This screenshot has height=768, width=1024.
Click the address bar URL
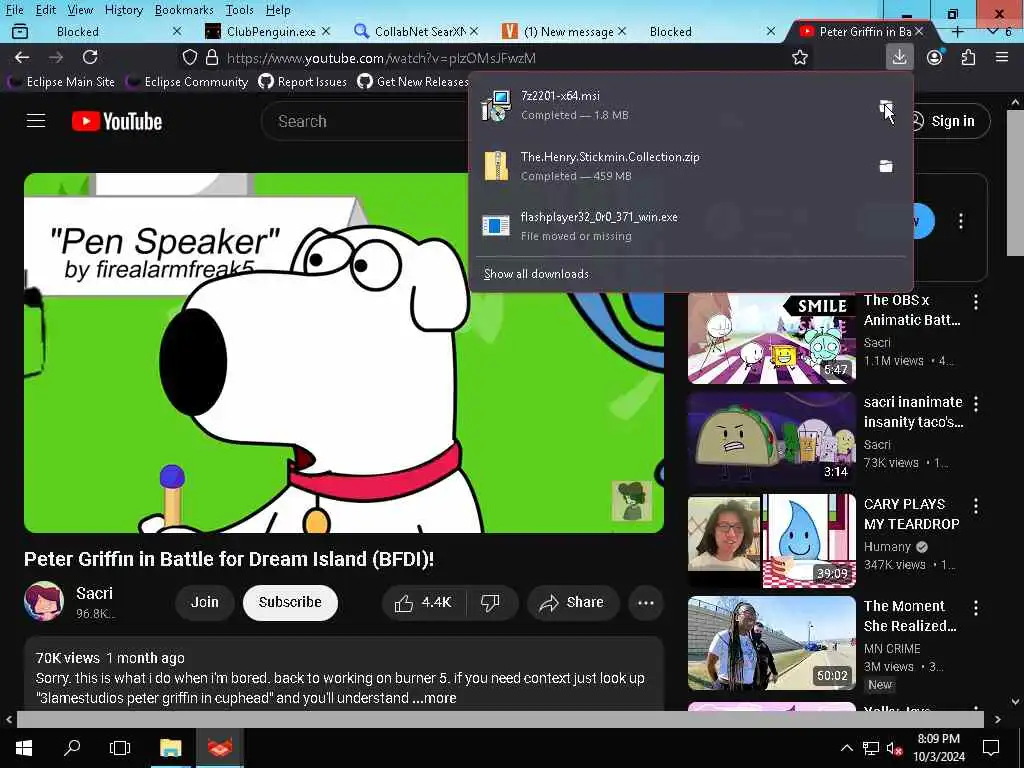(381, 58)
